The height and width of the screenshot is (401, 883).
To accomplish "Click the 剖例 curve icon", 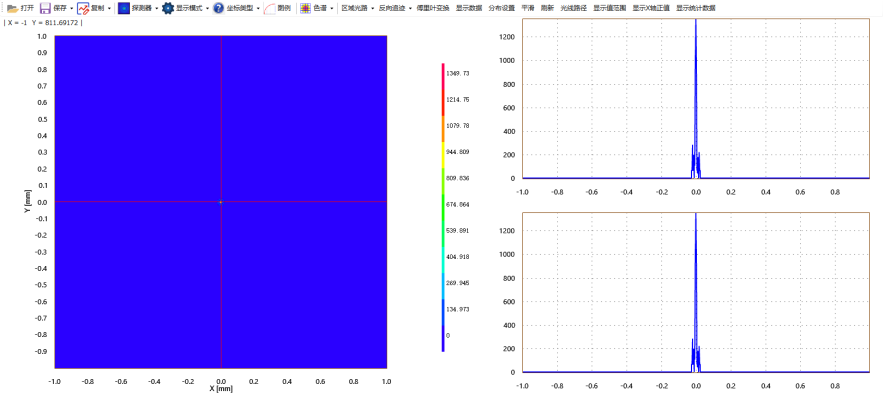I will pos(269,7).
